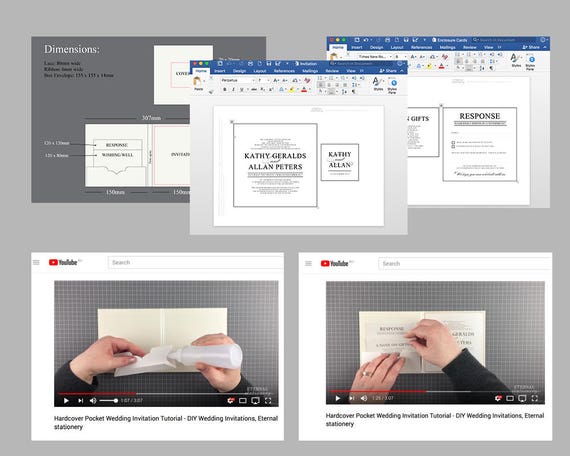Tick the first checkbox on the RESPONSE card
Viewport: 570px width, 456px height.
[453, 142]
